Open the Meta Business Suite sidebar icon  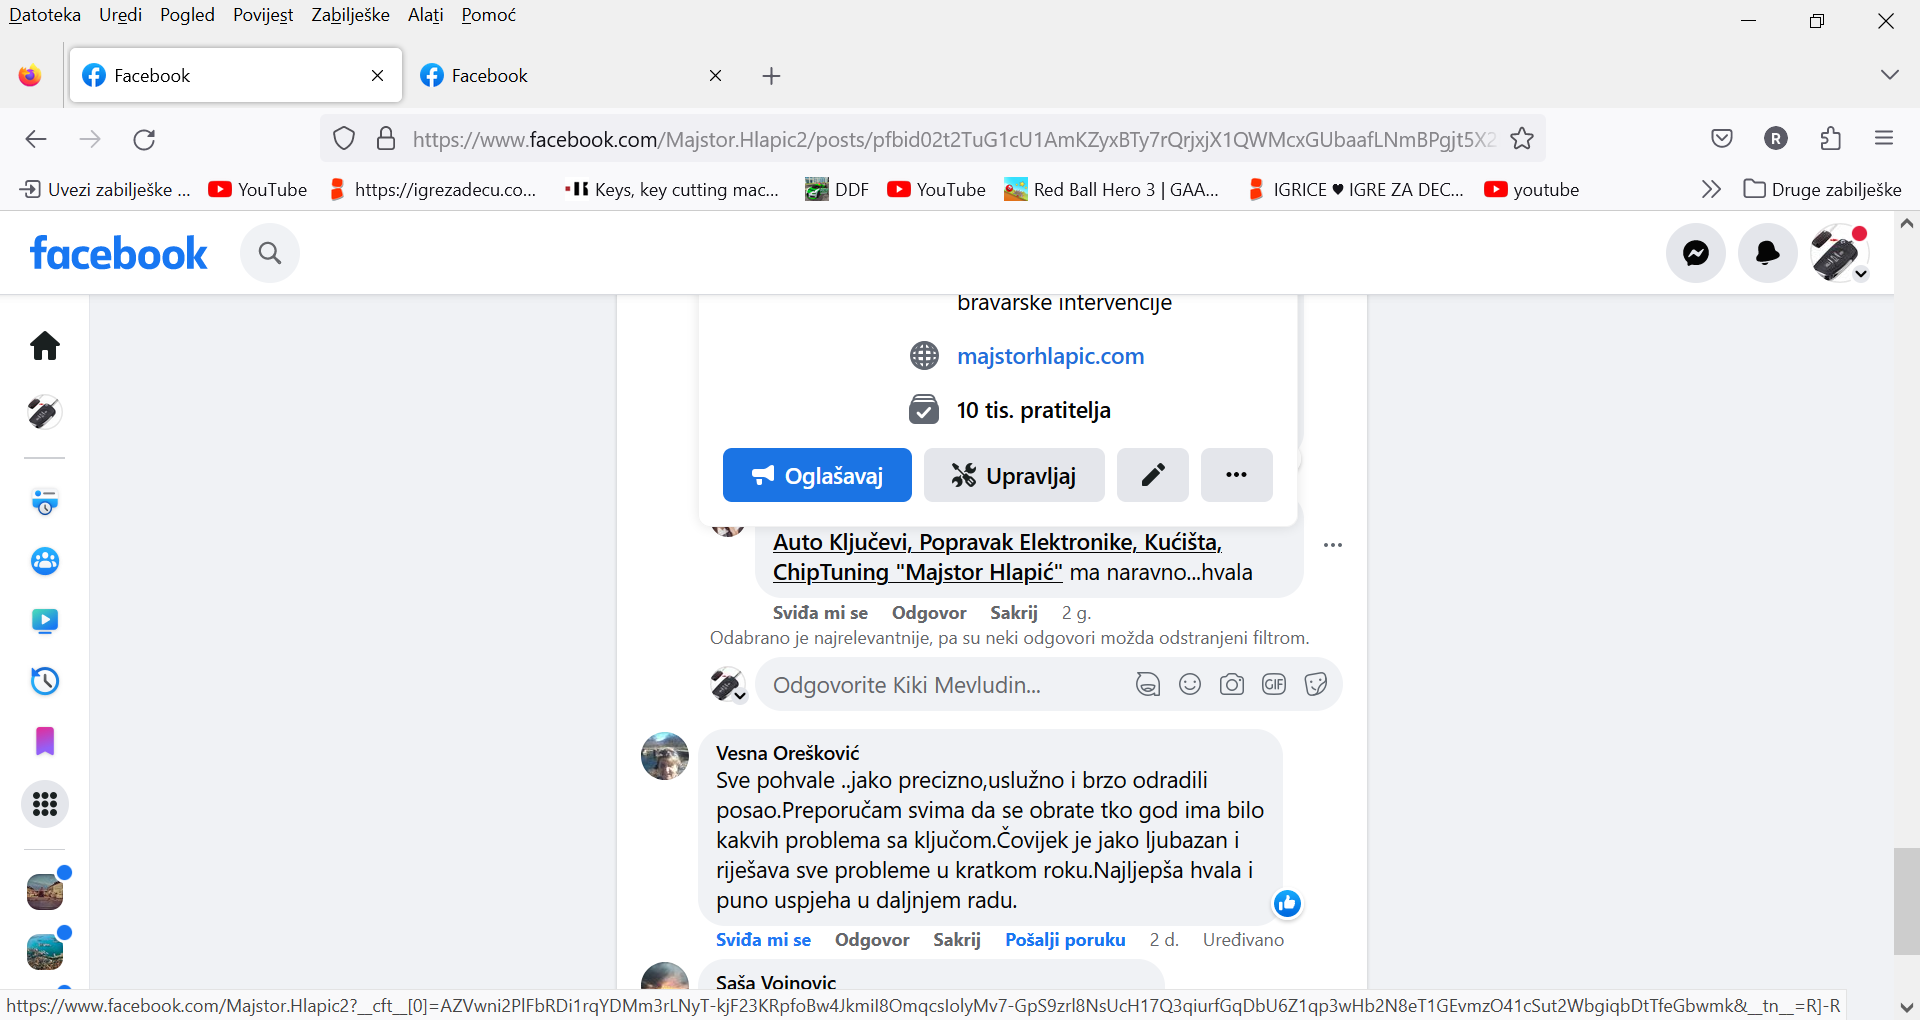tap(45, 501)
